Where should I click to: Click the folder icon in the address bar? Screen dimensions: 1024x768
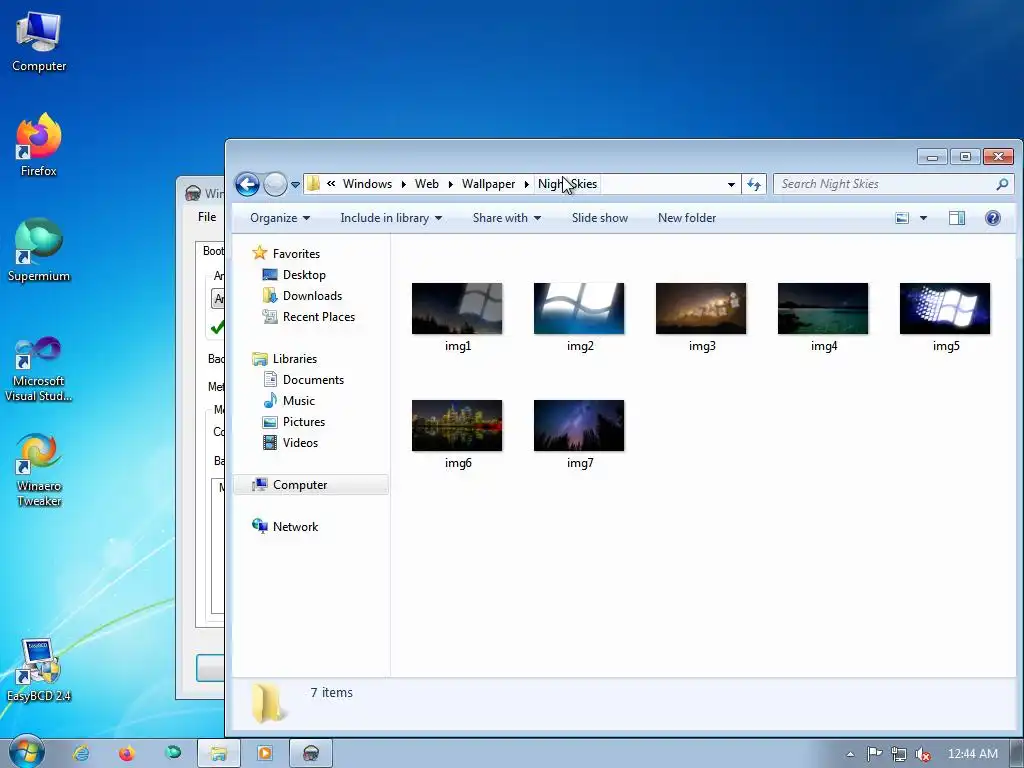click(313, 184)
